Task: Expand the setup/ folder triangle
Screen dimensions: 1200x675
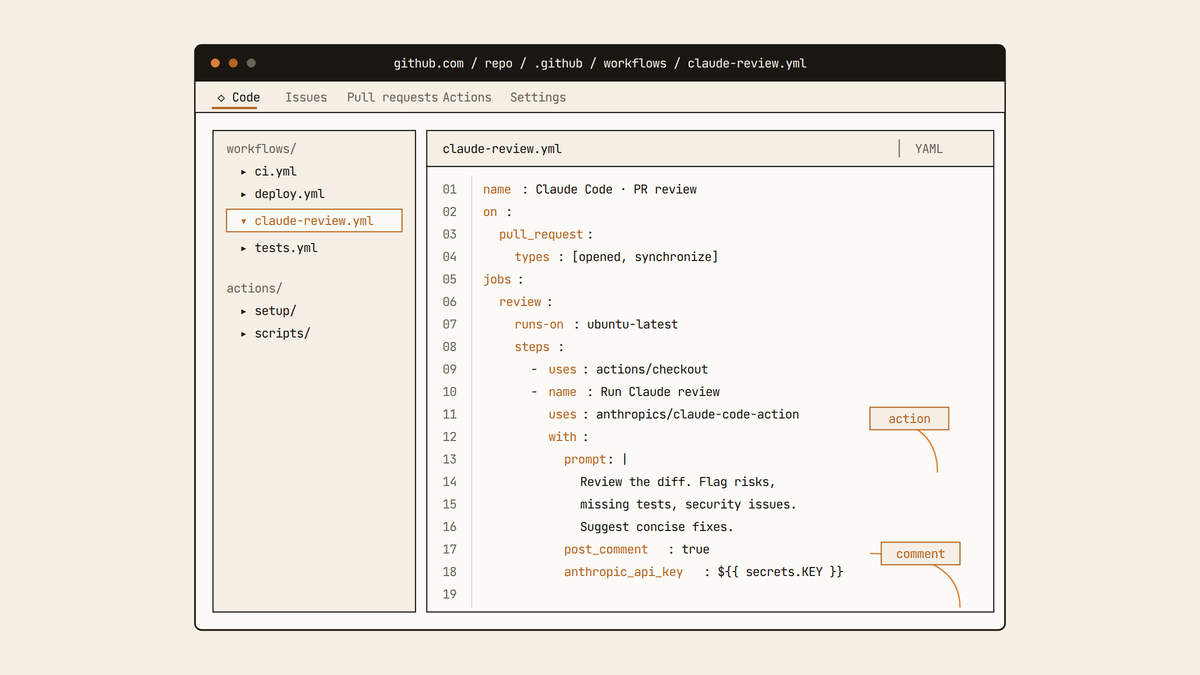Action: (244, 311)
